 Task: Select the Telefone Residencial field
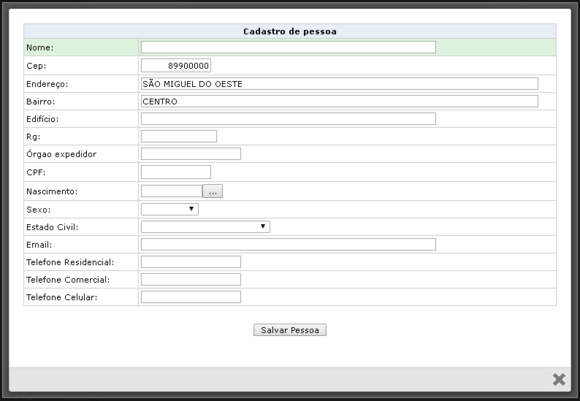[191, 262]
